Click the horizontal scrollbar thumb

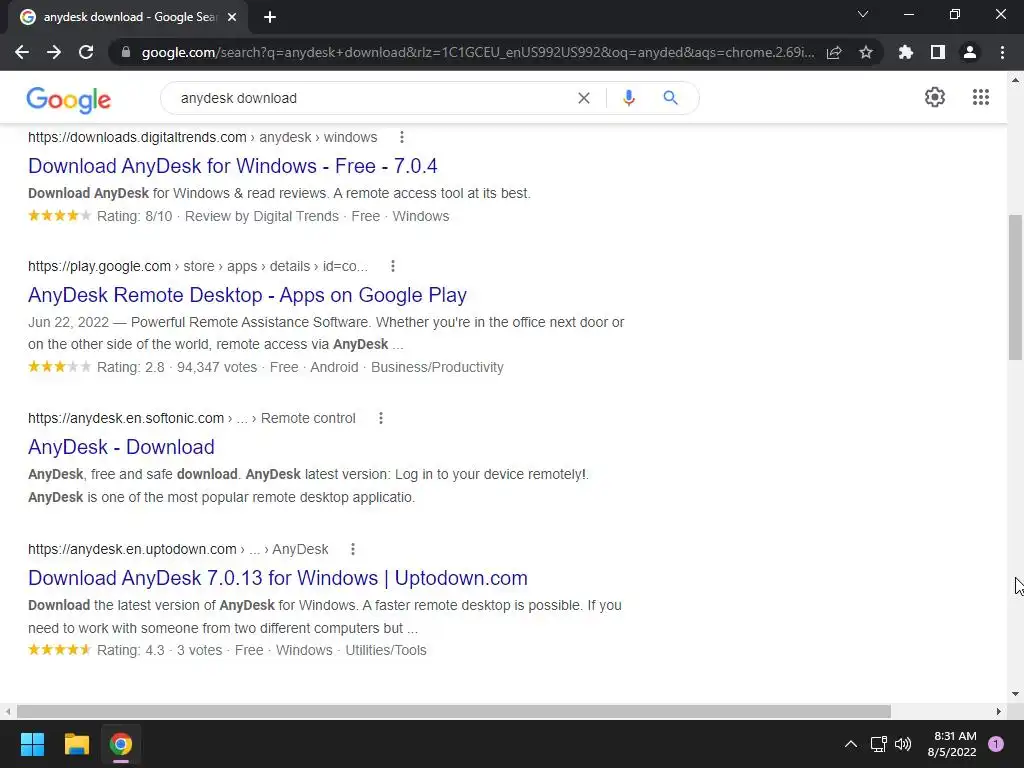[x=454, y=711]
